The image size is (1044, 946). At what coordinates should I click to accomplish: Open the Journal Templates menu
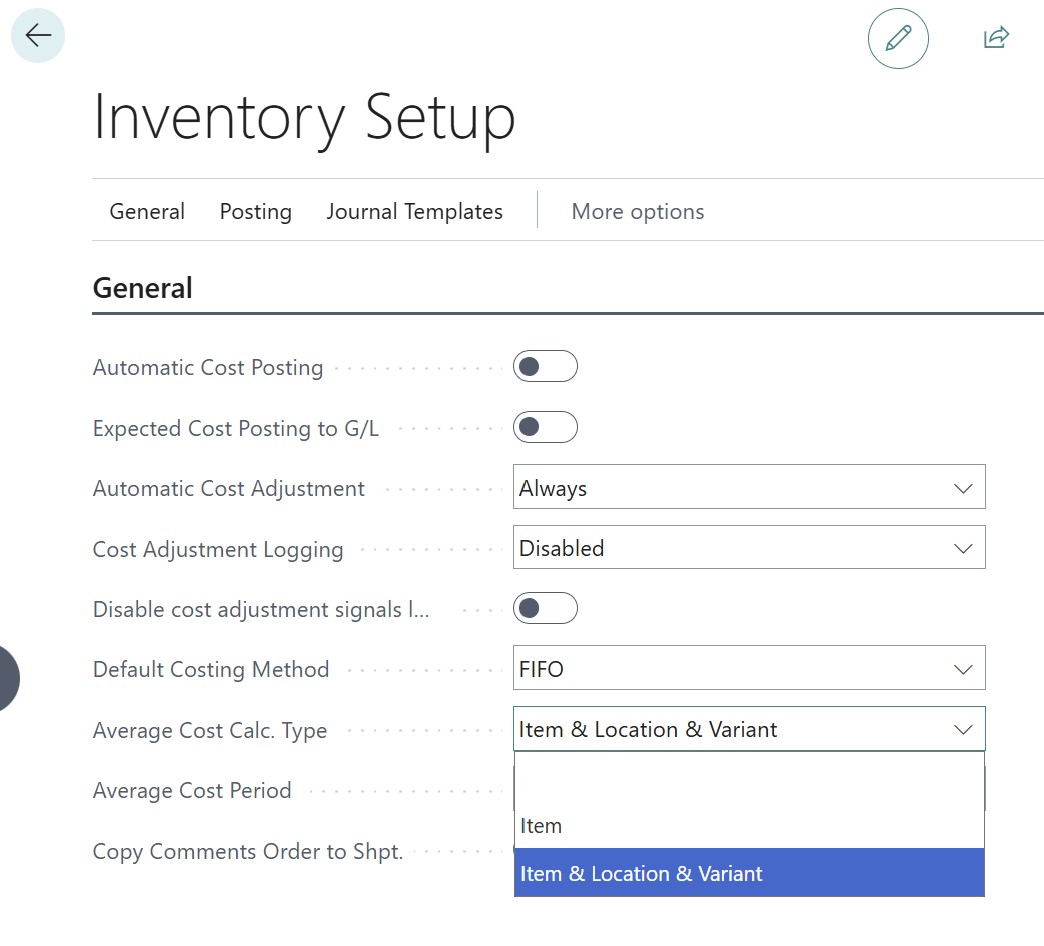(x=414, y=212)
